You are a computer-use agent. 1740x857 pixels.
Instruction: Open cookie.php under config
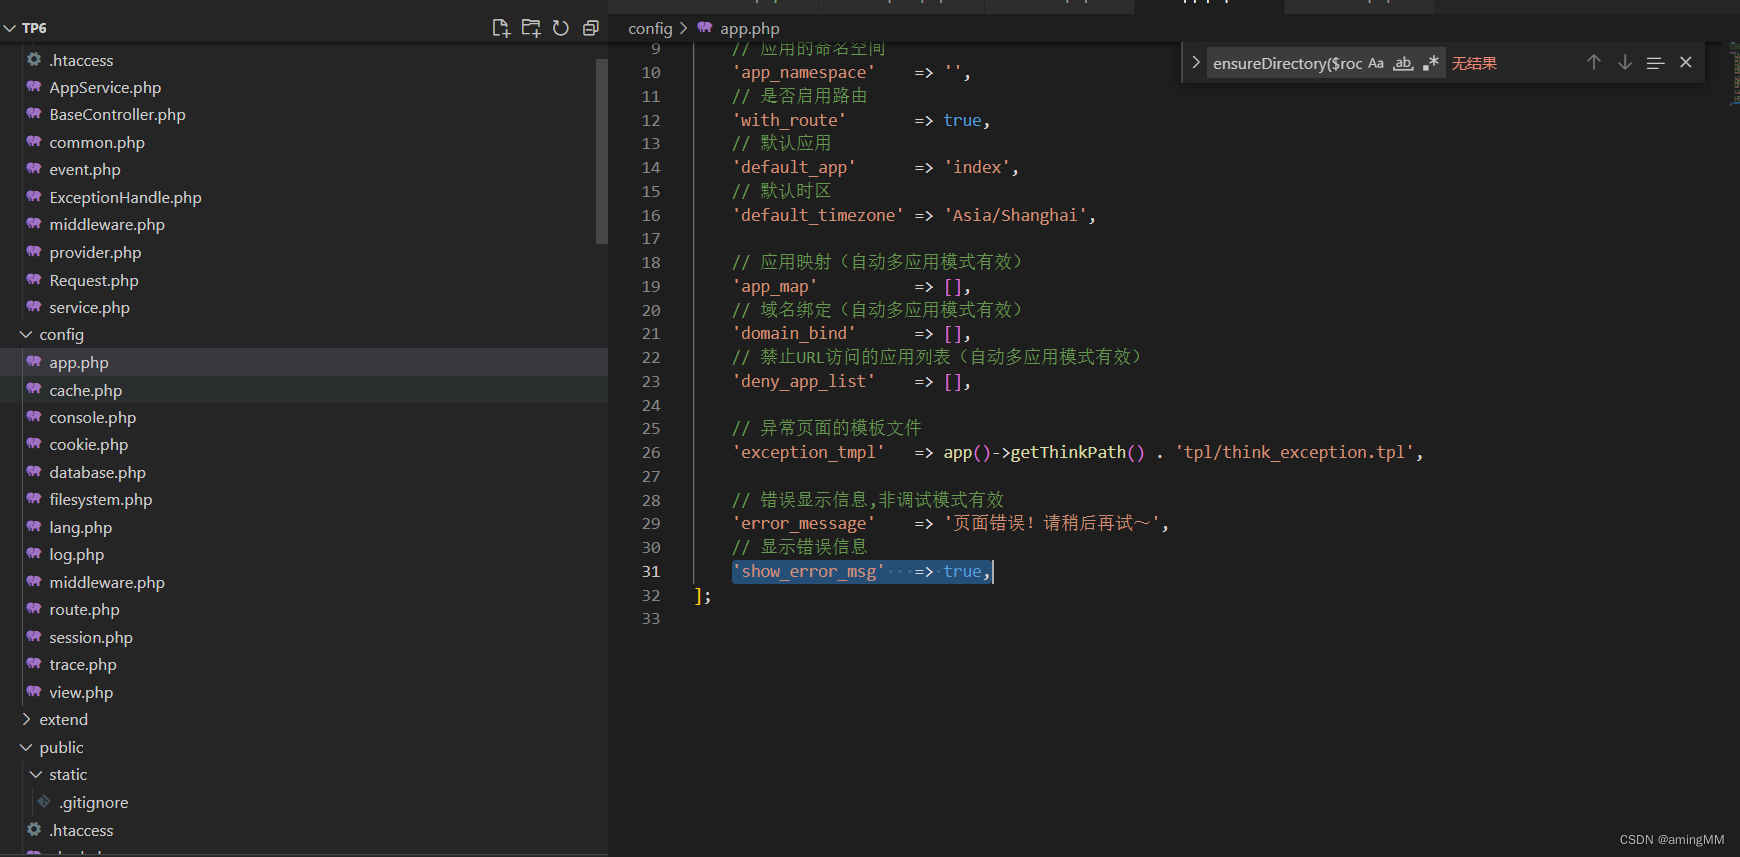pos(89,444)
